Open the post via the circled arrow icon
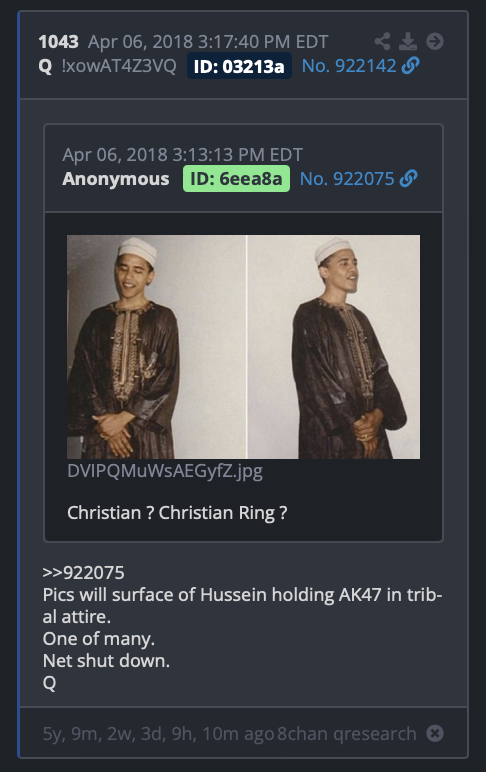 click(x=435, y=41)
